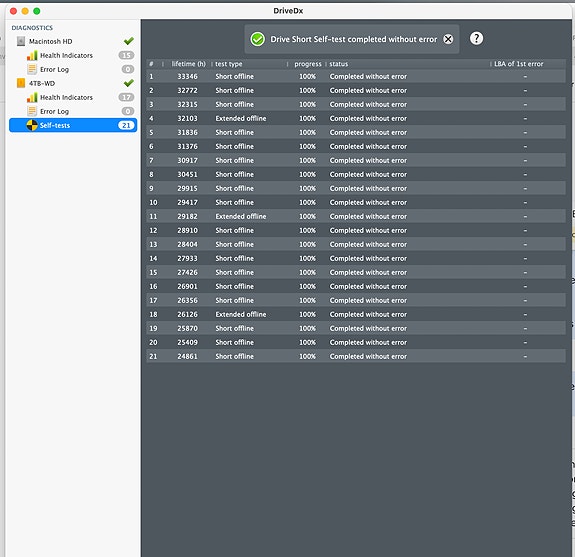Screen dimensions: 575x557
Task: Sort by the lifetime (h) column header
Action: 188,64
